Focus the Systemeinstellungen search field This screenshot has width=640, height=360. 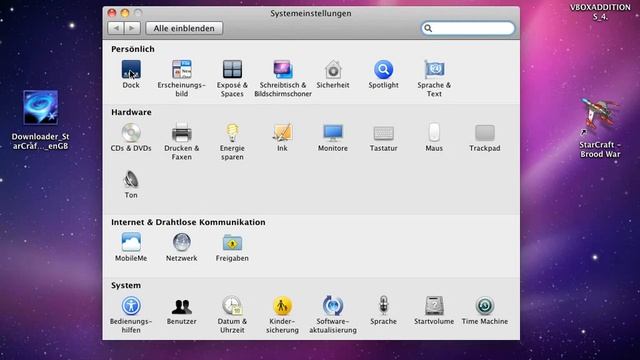tap(468, 28)
